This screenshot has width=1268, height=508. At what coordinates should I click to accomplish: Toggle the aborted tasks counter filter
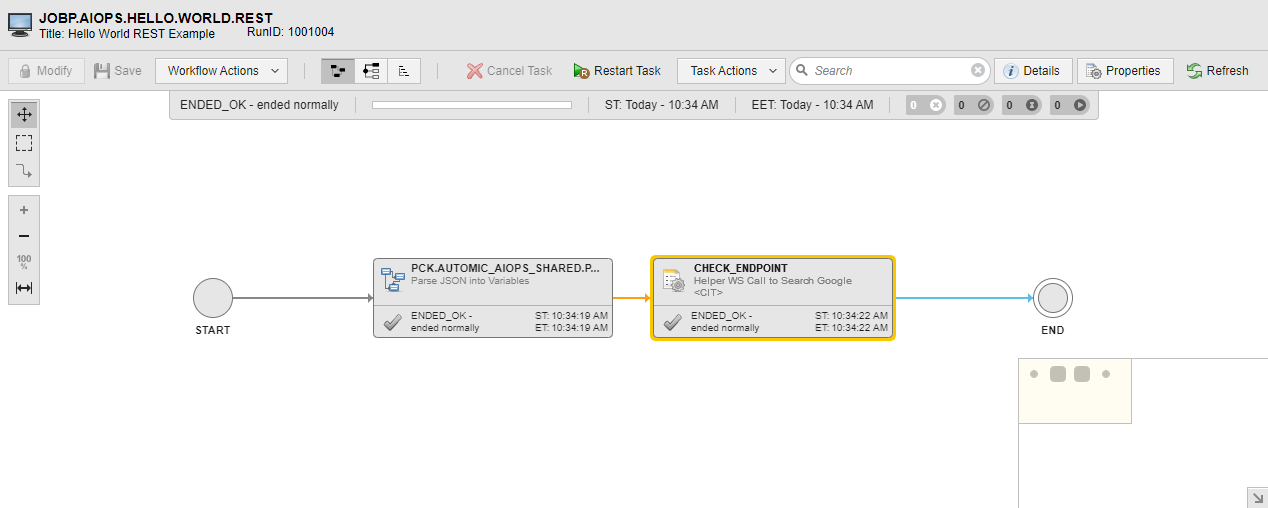(x=926, y=105)
